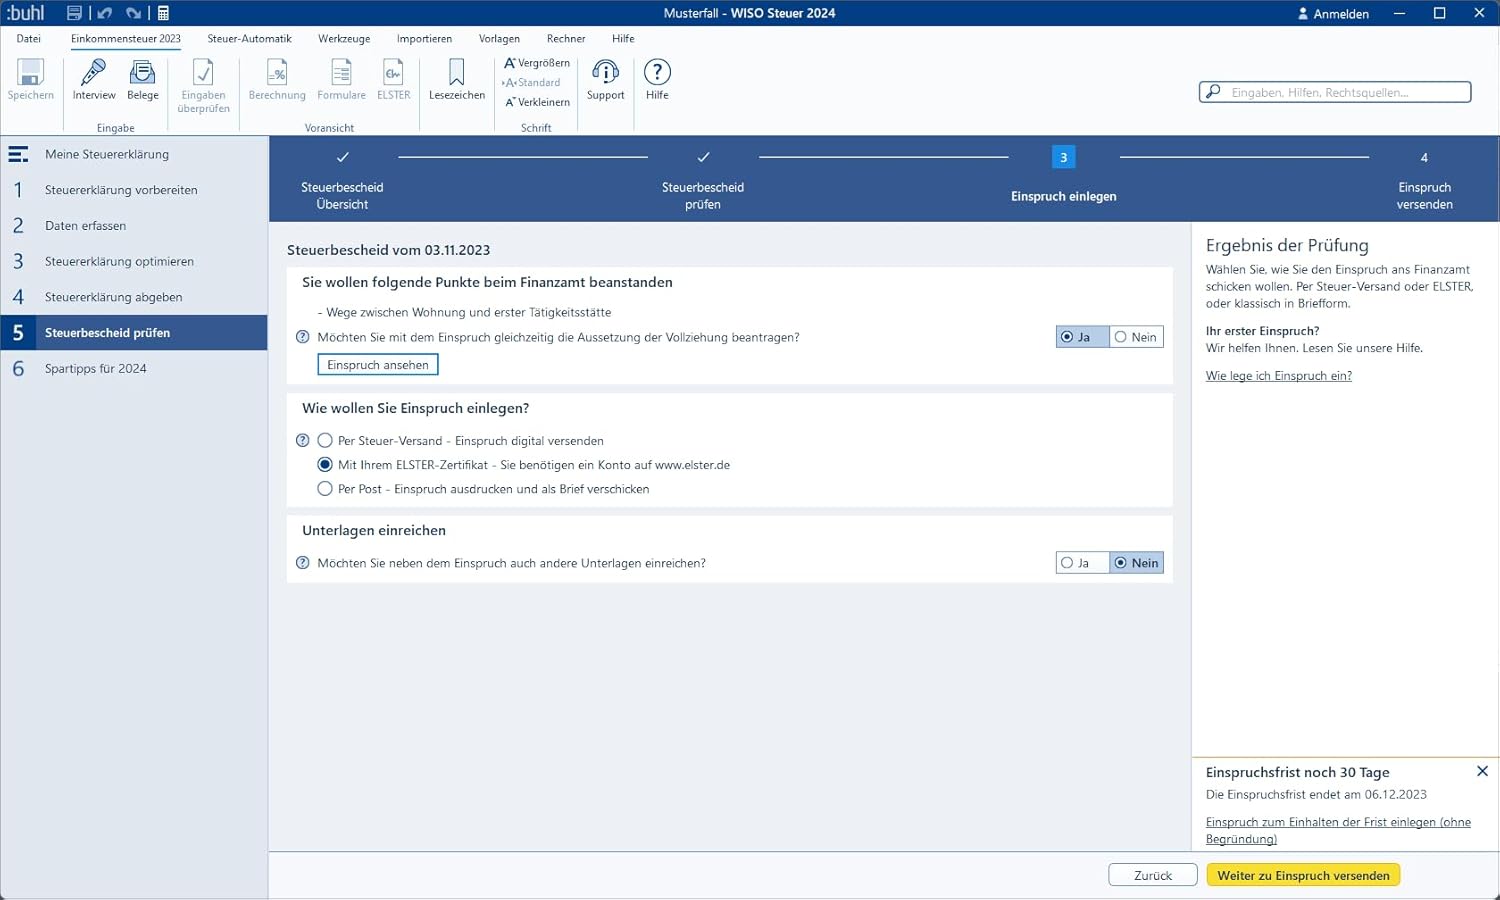
Task: Click the Anmelden label
Action: pyautogui.click(x=1341, y=14)
